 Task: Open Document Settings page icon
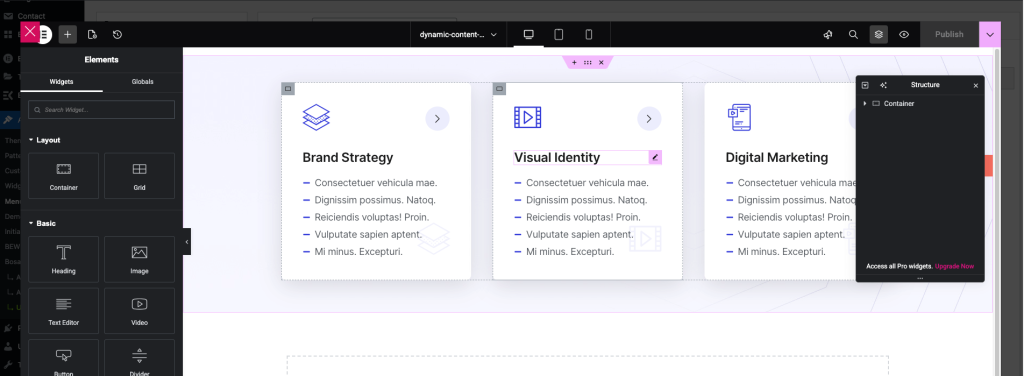(x=92, y=35)
